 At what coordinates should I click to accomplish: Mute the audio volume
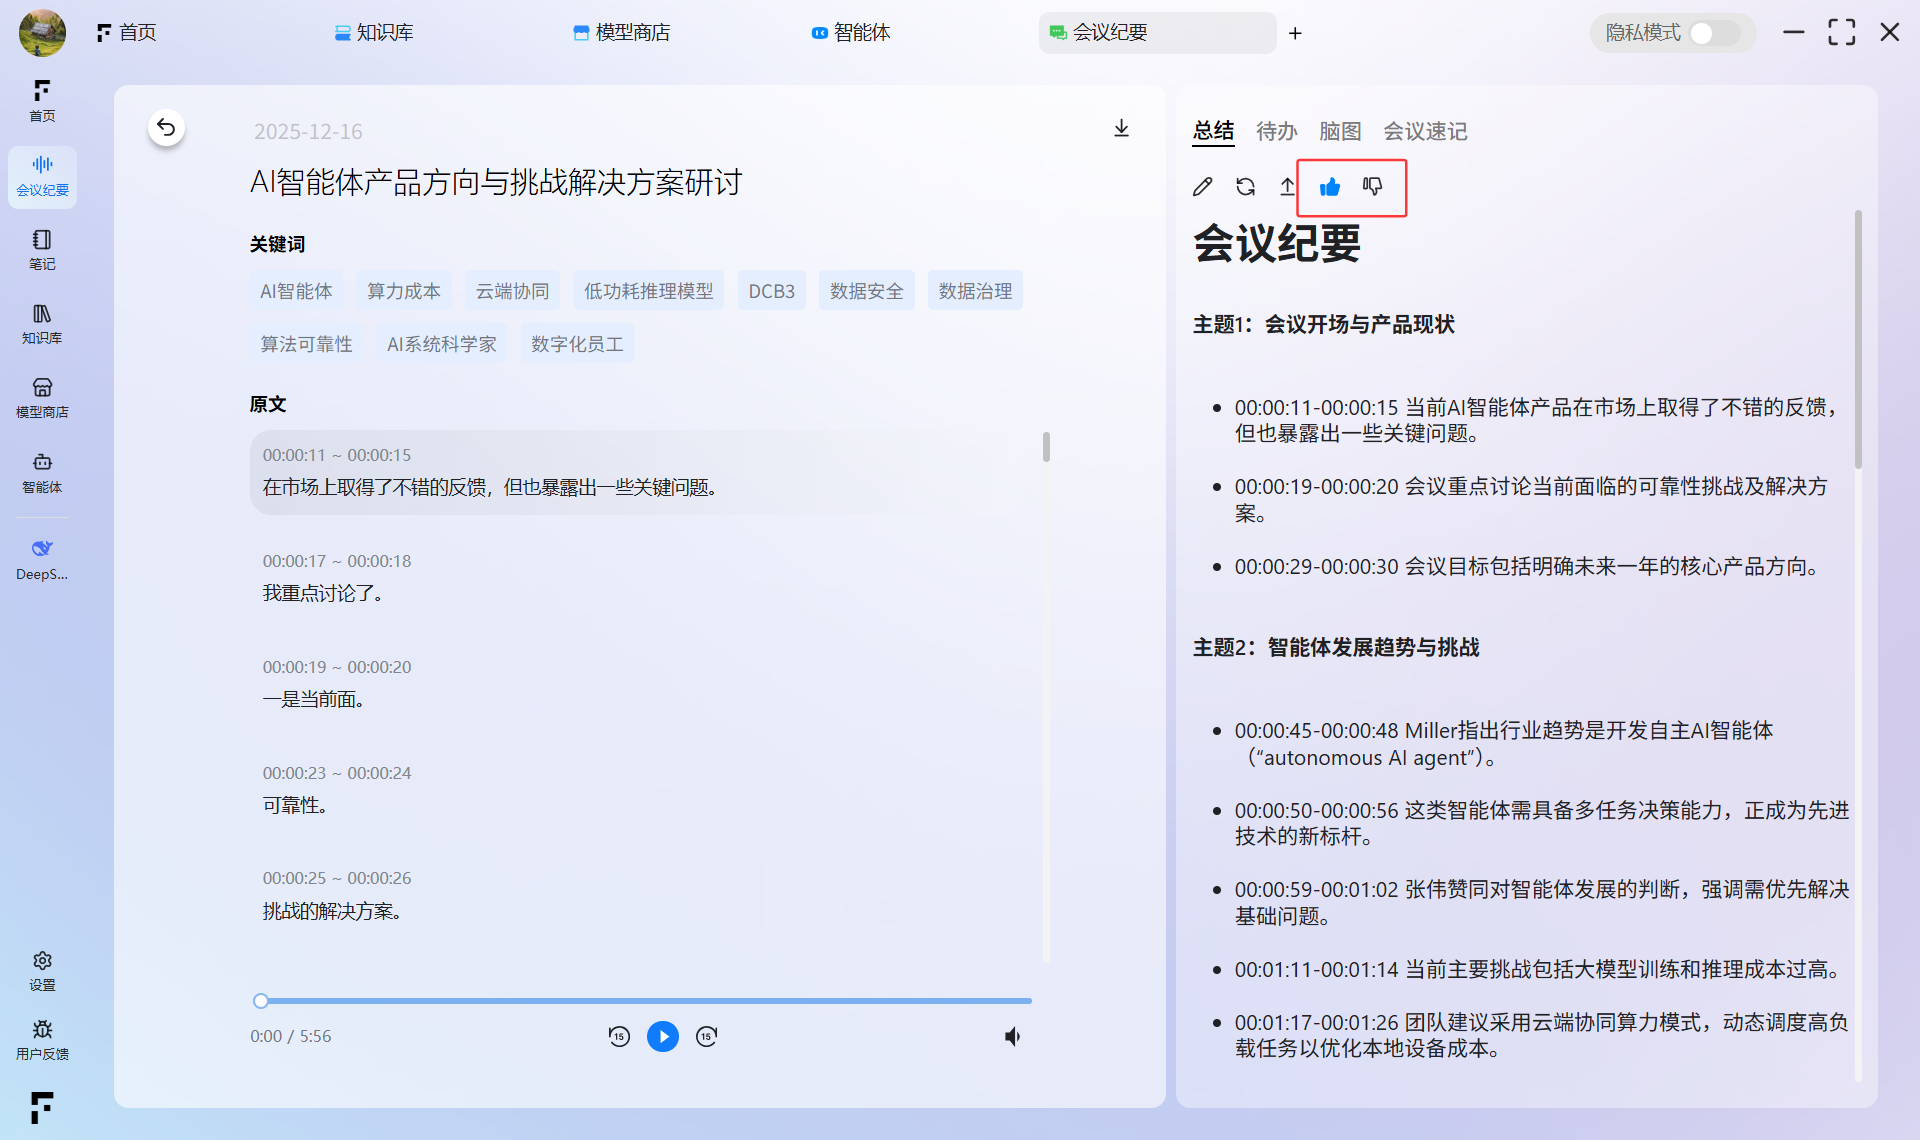click(x=1012, y=1036)
